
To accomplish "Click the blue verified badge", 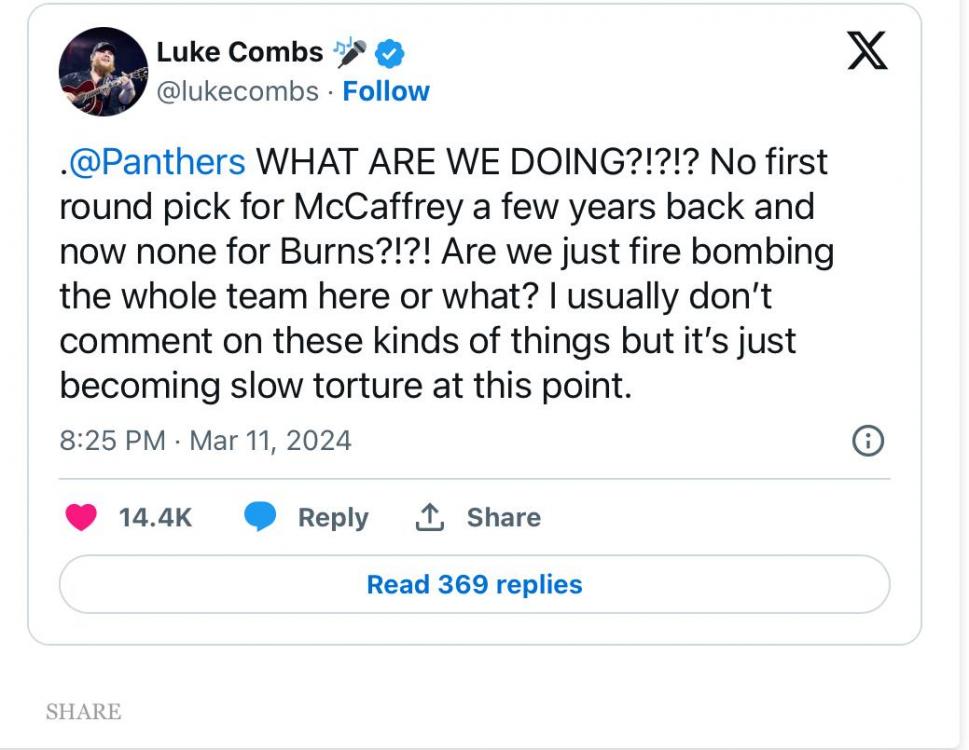I will (389, 52).
